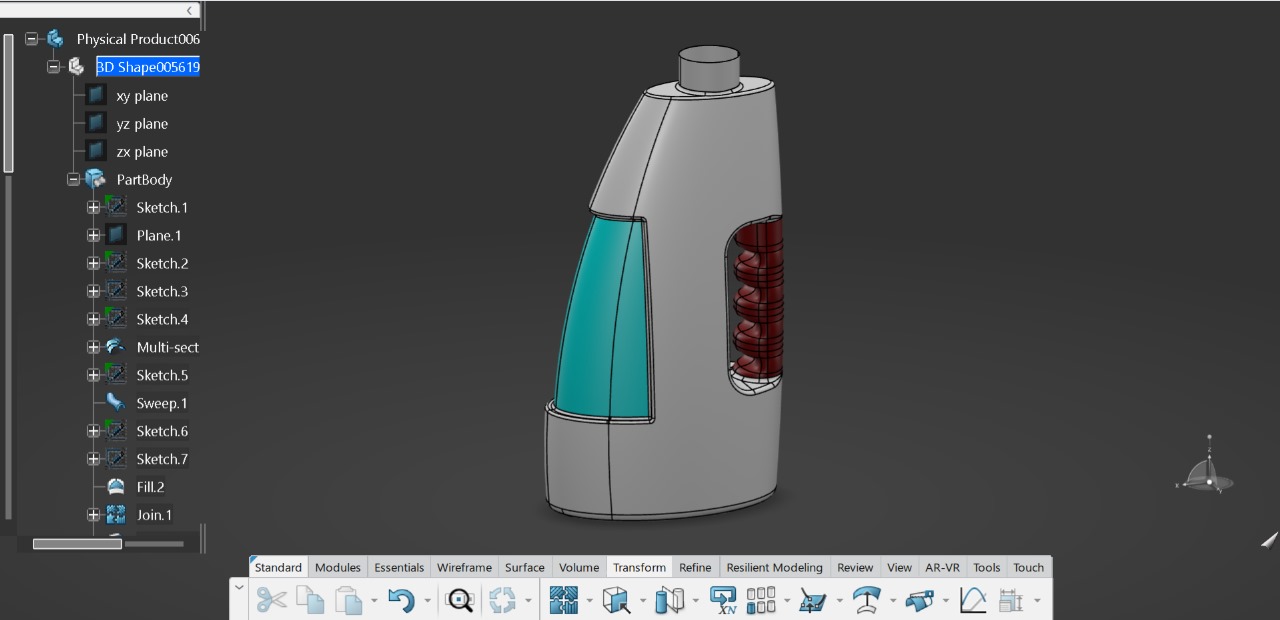Collapse the action bar with chevron

coord(239,588)
